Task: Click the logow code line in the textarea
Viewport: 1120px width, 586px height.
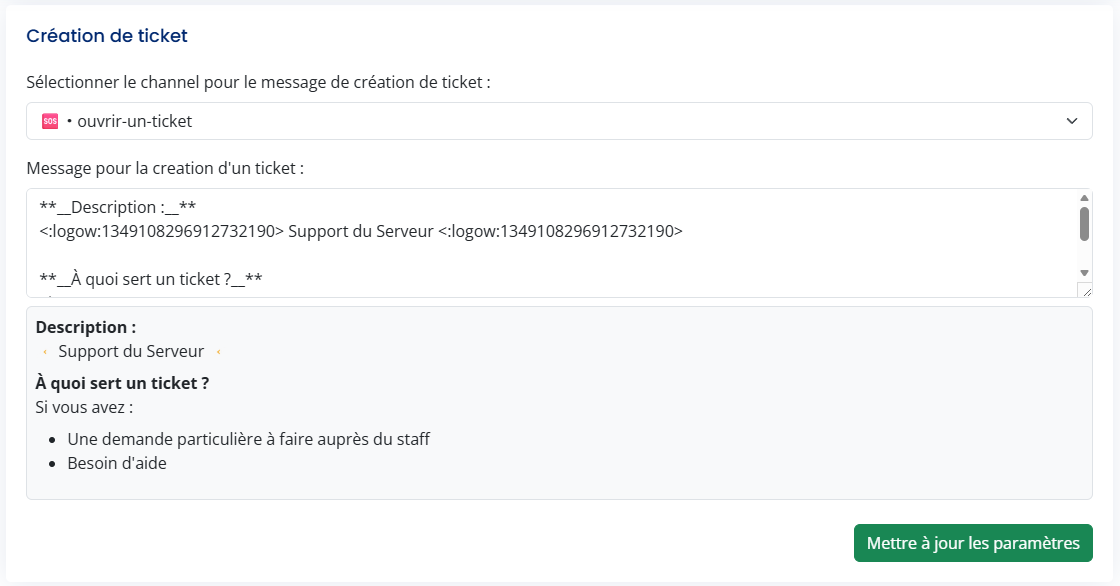Action: [360, 232]
